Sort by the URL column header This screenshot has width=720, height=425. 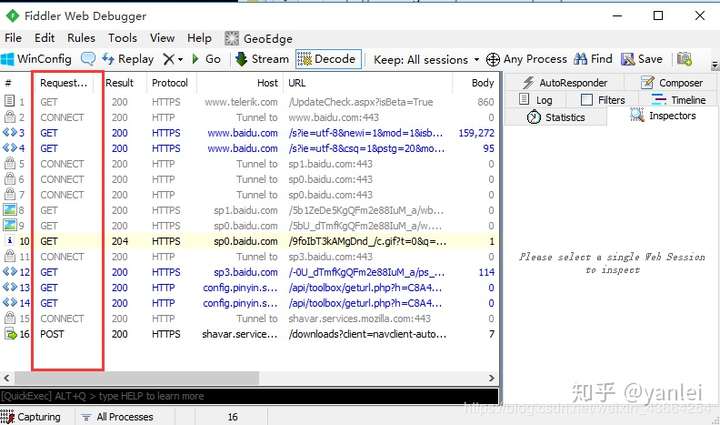297,83
